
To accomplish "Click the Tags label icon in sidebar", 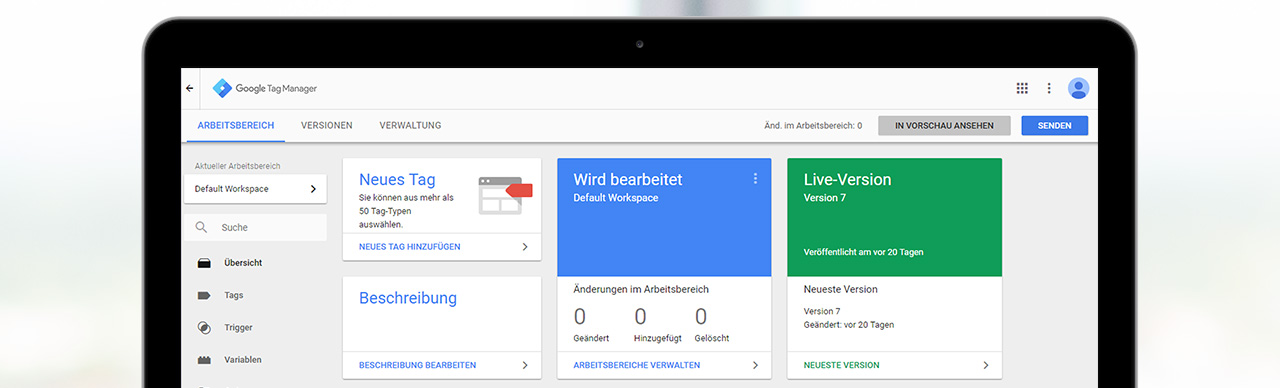I will (x=204, y=295).
